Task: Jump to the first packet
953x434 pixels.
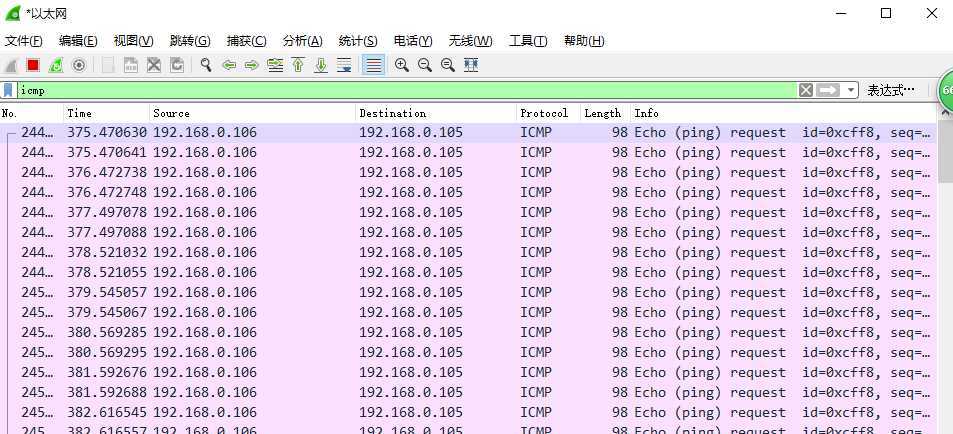Action: tap(298, 65)
